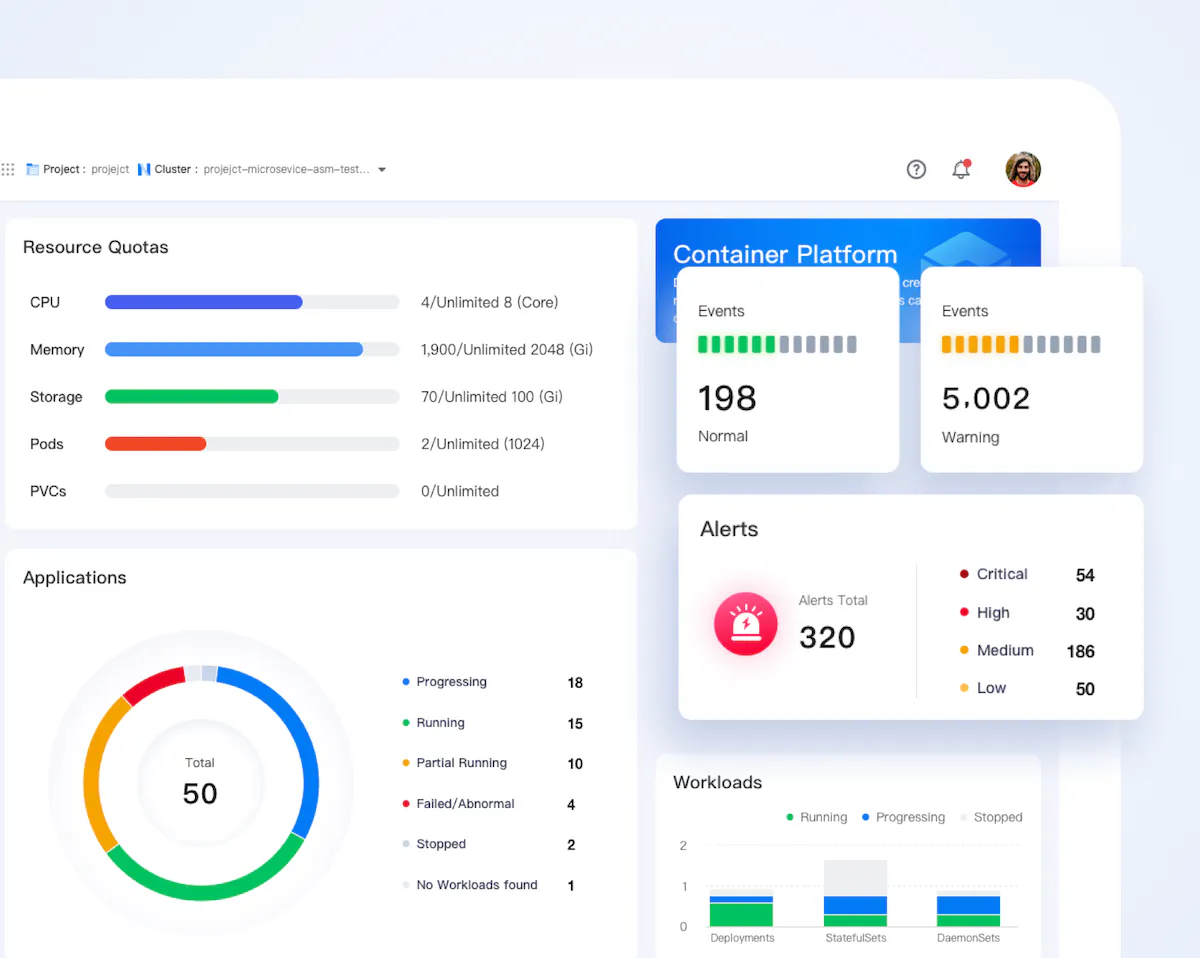Click the Deployments bar in Workloads chart

741,908
